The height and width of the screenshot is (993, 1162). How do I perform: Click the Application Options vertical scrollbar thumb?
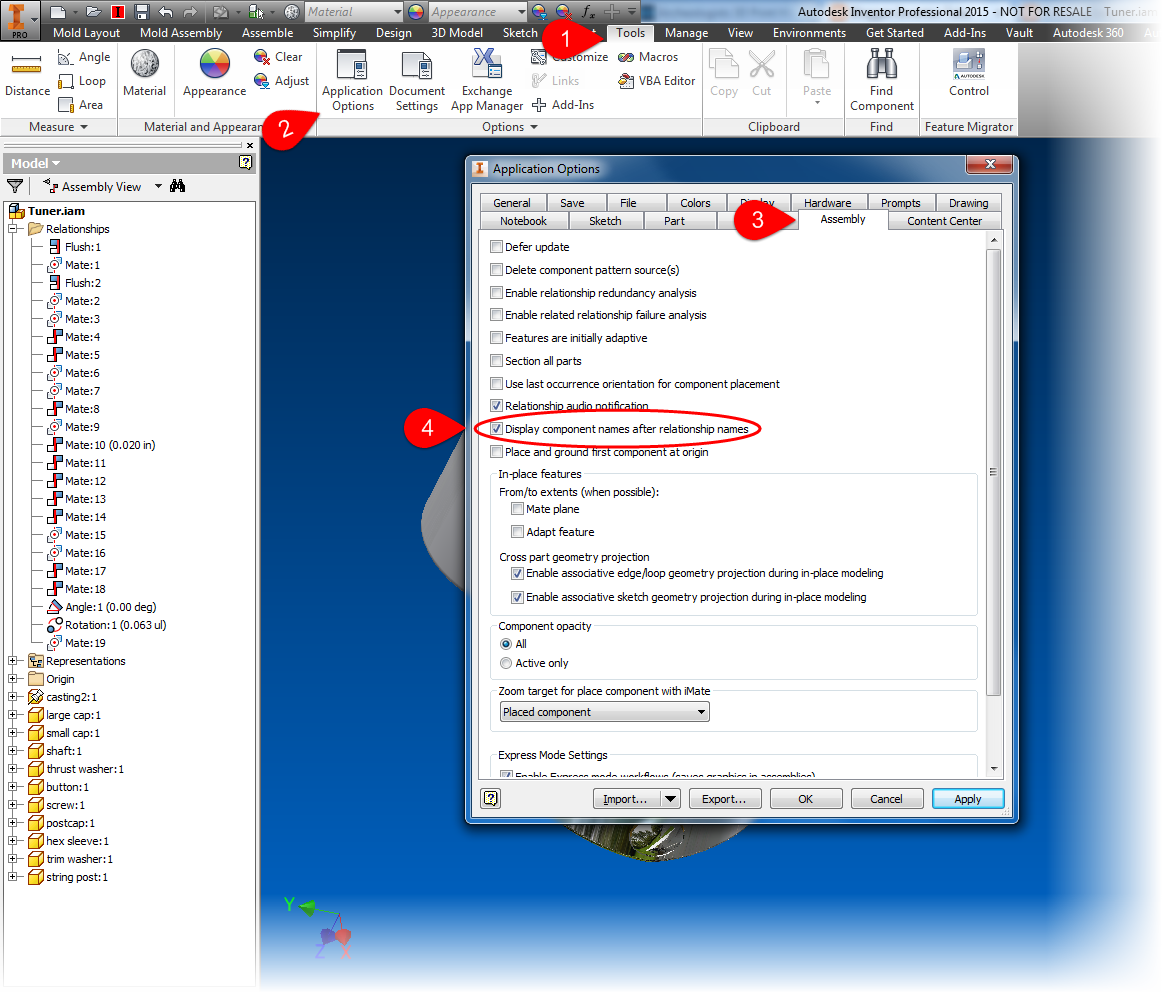point(994,472)
